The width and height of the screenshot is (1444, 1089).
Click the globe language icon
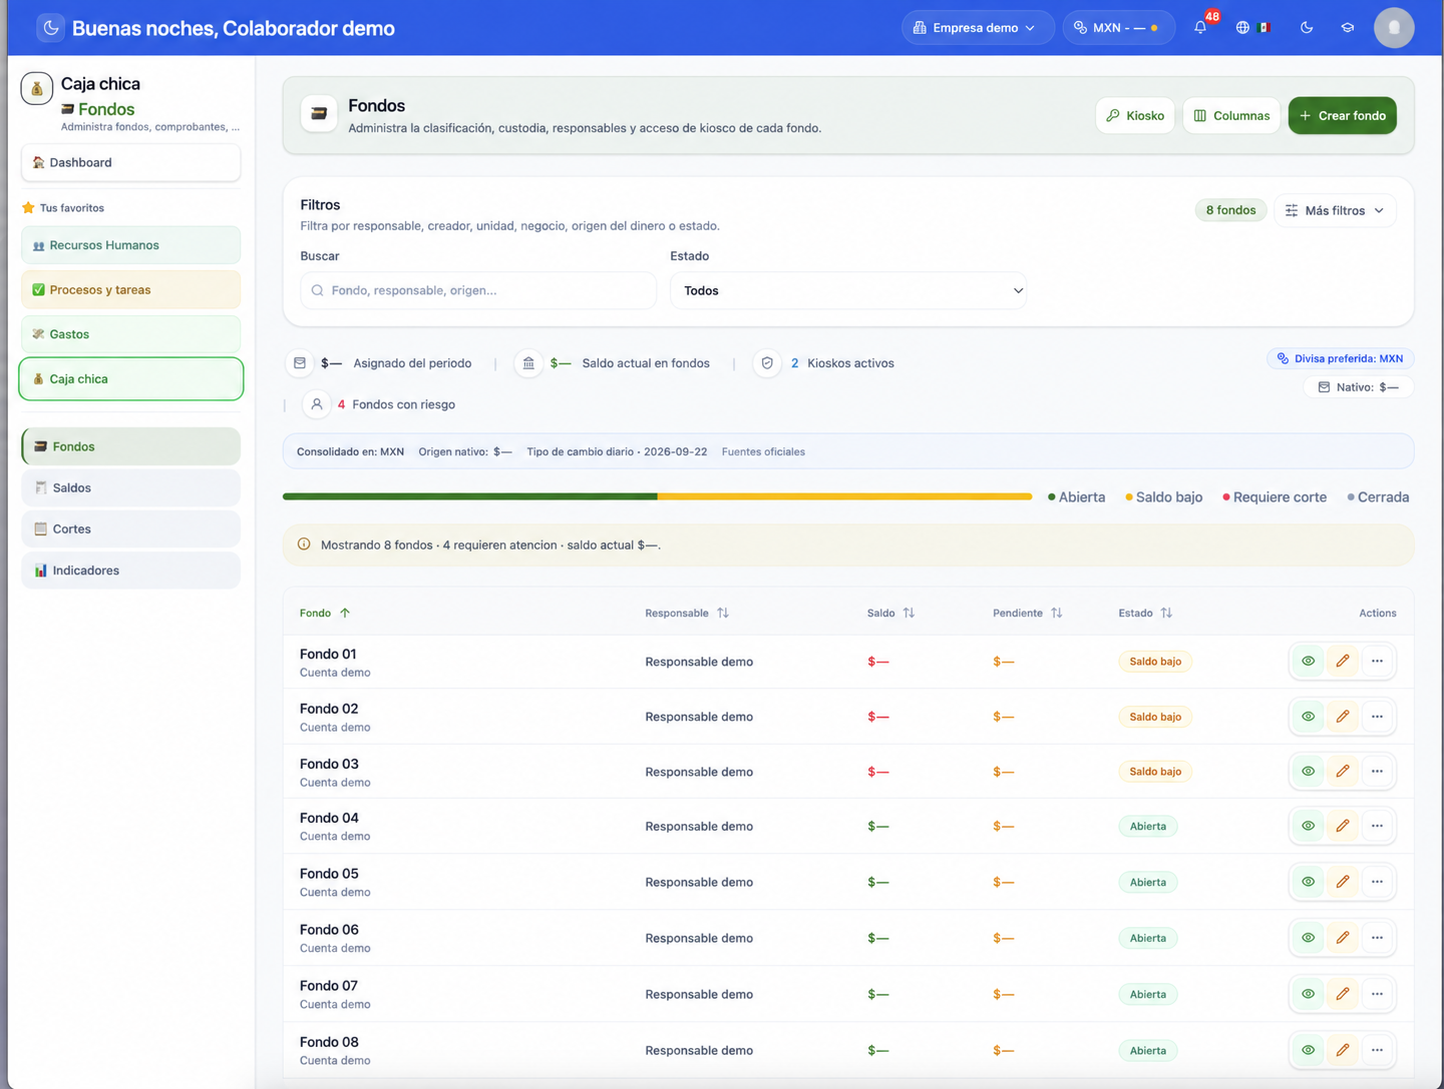(1242, 28)
